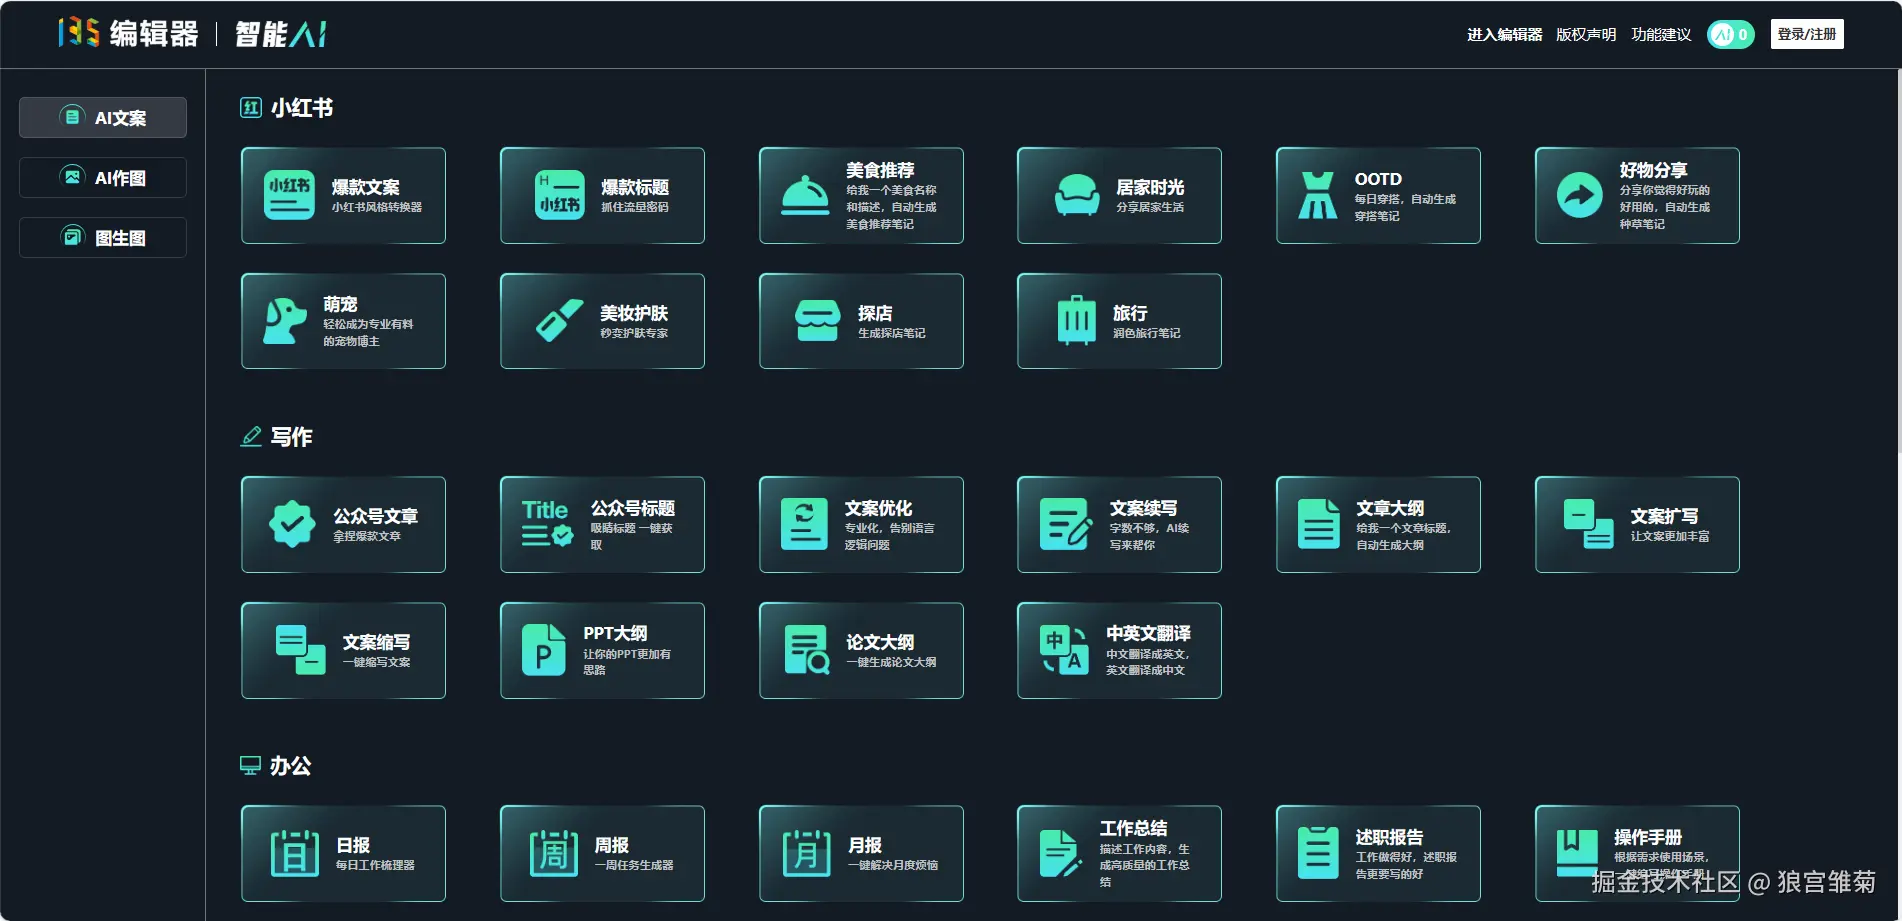Click the 智能AI logo text
The width and height of the screenshot is (1902, 921).
click(281, 35)
